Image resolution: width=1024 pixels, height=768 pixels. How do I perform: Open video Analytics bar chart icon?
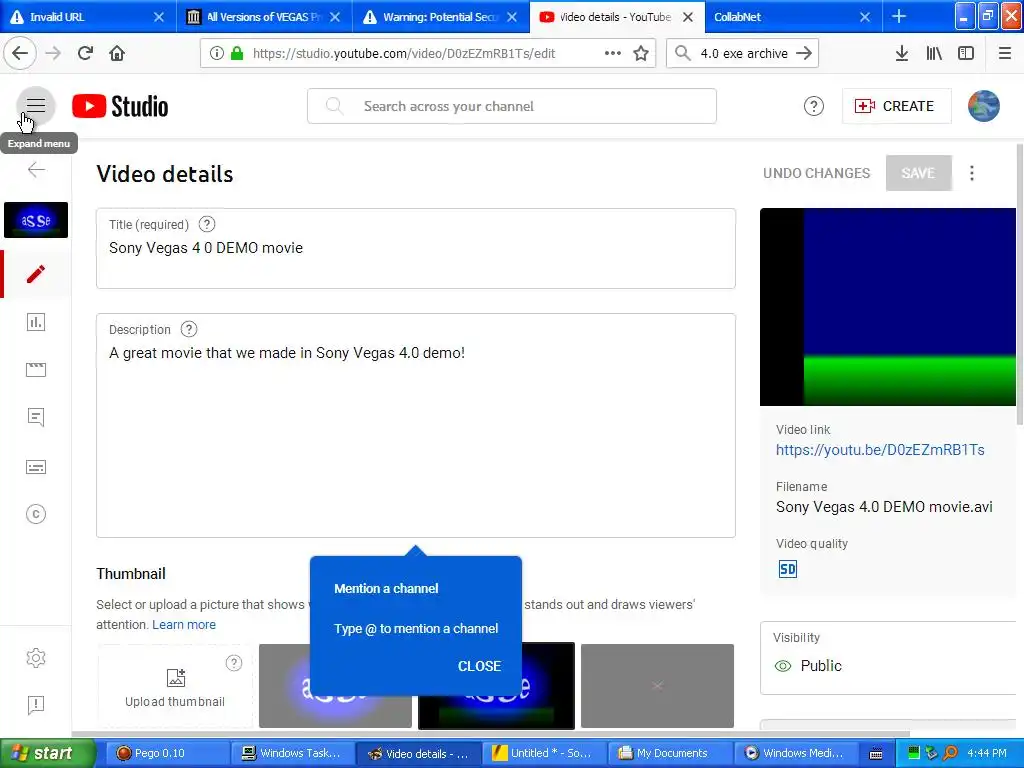click(x=36, y=322)
